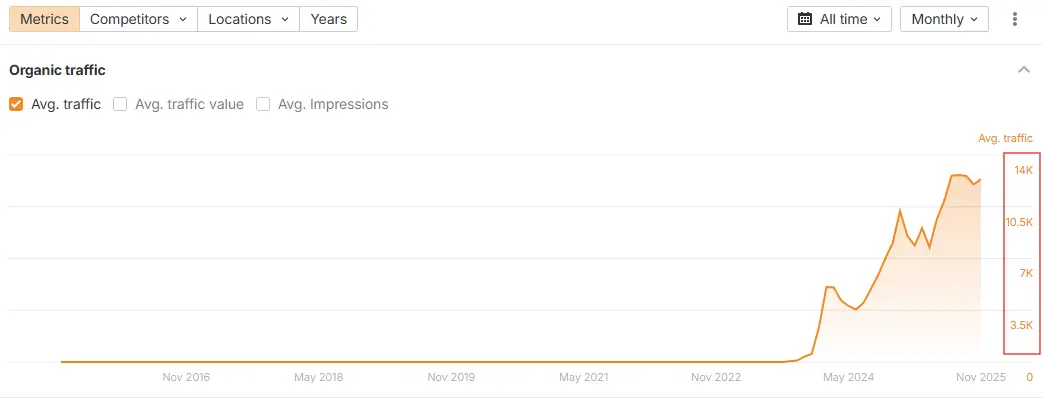Uncheck the Avg. traffic checkbox

pyautogui.click(x=16, y=104)
